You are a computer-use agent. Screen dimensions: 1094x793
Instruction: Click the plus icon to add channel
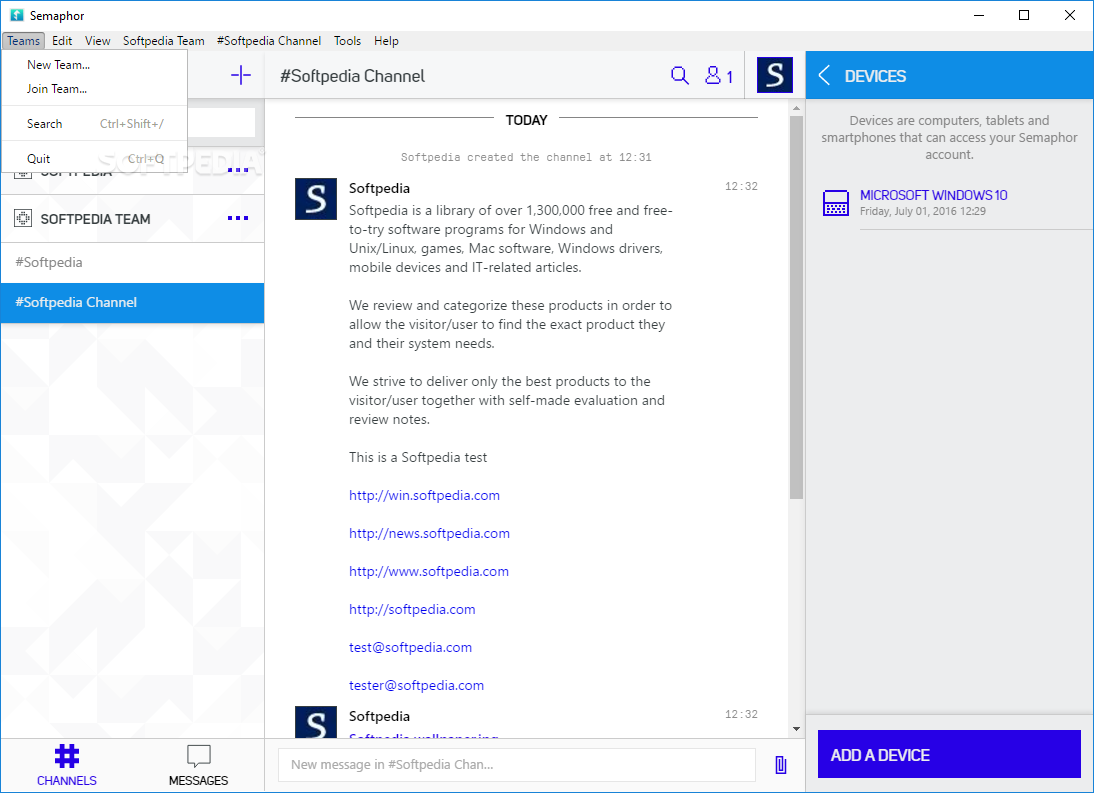point(241,75)
